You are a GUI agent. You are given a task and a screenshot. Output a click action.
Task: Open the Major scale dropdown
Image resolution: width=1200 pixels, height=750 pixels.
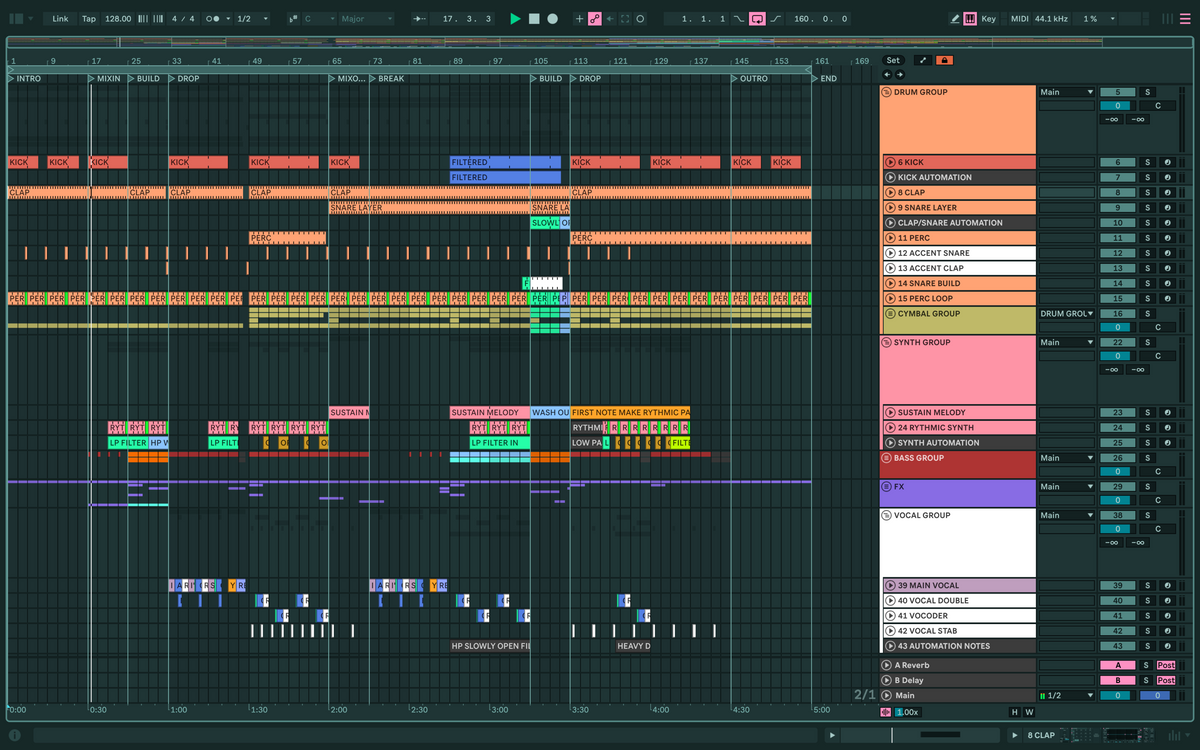366,19
